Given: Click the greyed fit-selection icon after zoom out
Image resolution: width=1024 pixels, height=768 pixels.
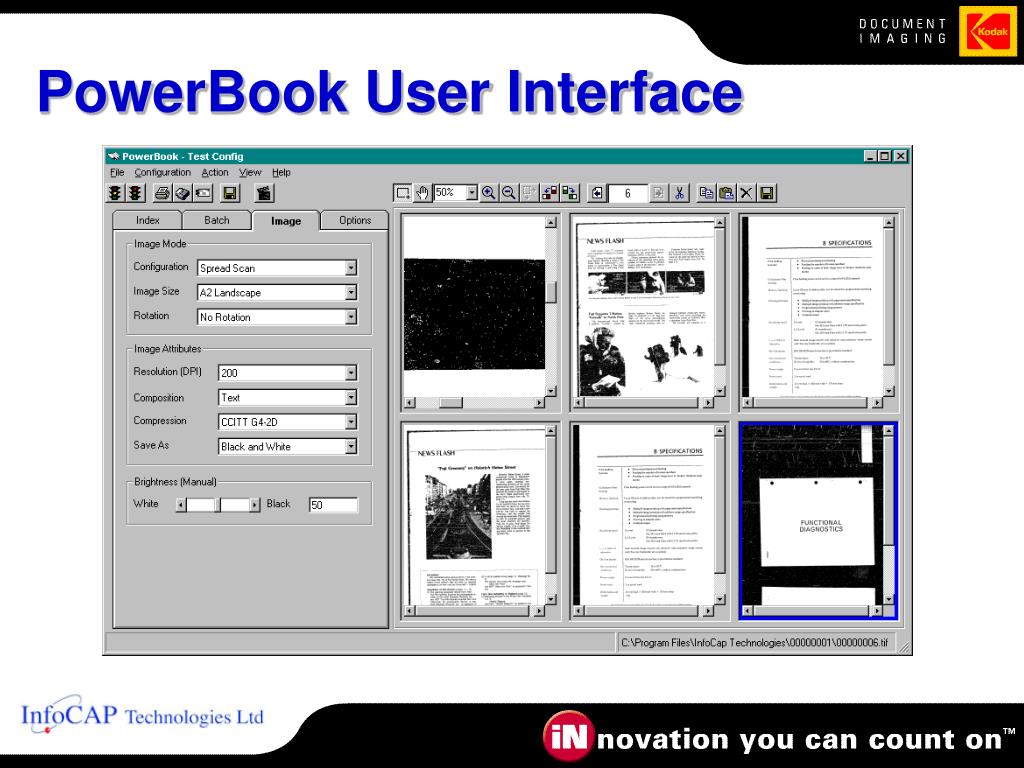Looking at the screenshot, I should point(528,193).
